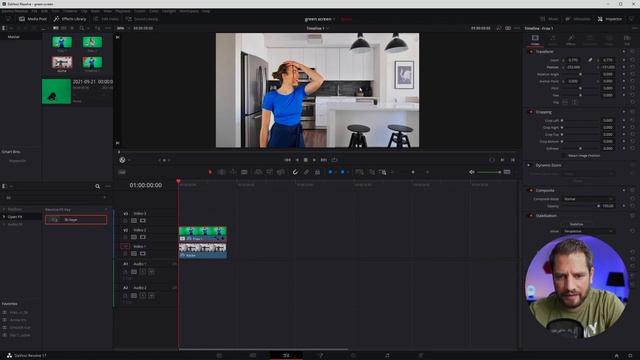This screenshot has height=360, width=640.
Task: Open the Edit Index panel
Action: coord(106,19)
